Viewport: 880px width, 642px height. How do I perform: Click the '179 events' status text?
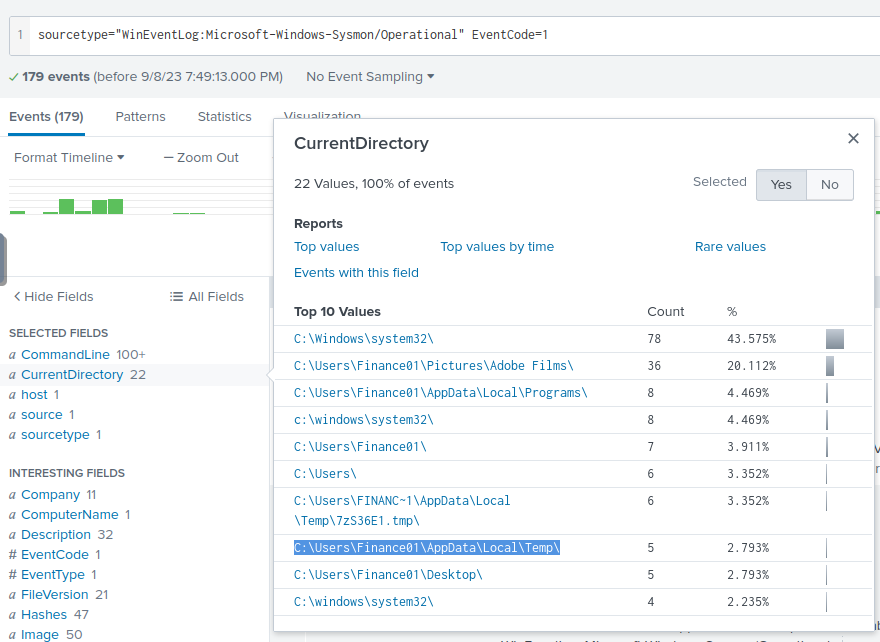56,76
